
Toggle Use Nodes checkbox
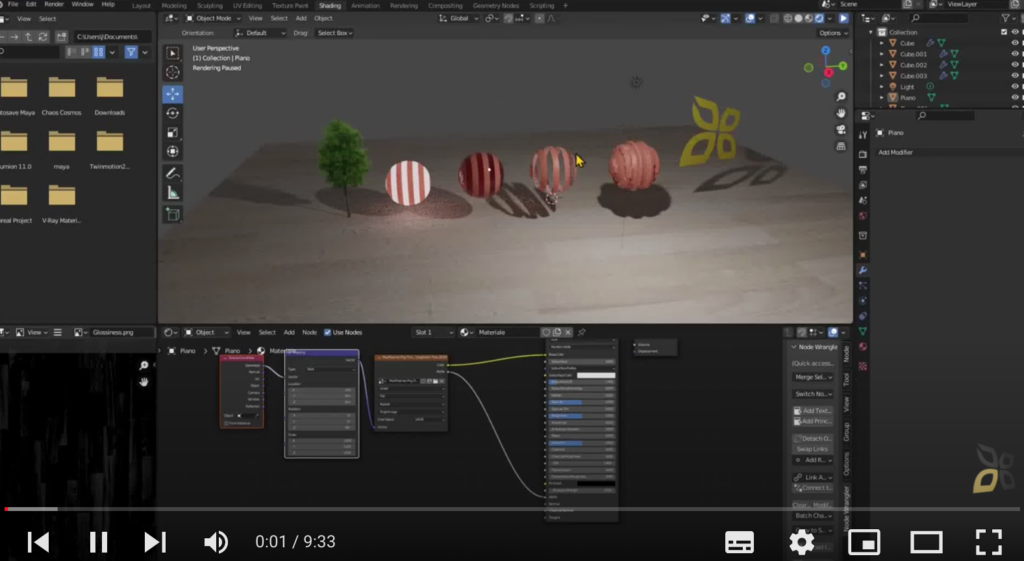click(327, 332)
